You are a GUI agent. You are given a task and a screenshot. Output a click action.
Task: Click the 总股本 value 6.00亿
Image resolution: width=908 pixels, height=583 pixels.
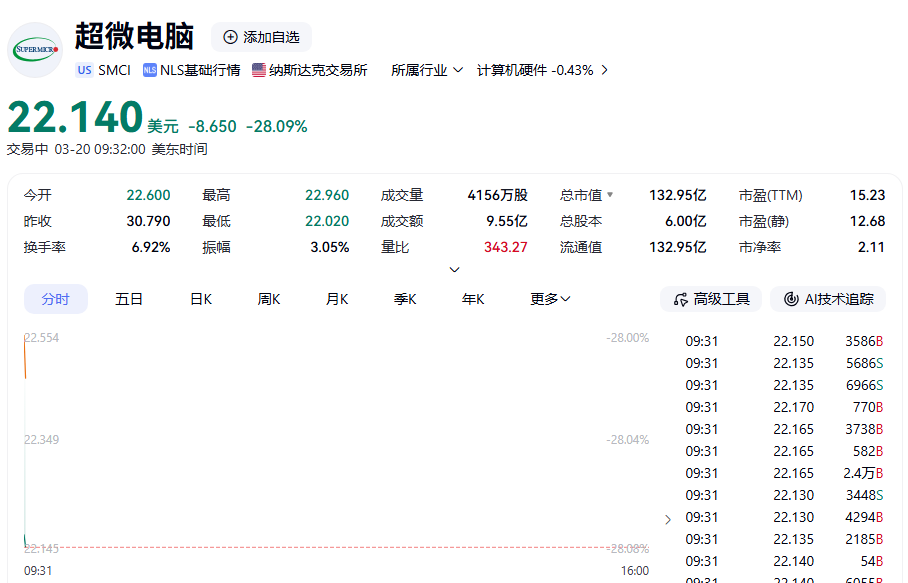pyautogui.click(x=686, y=221)
